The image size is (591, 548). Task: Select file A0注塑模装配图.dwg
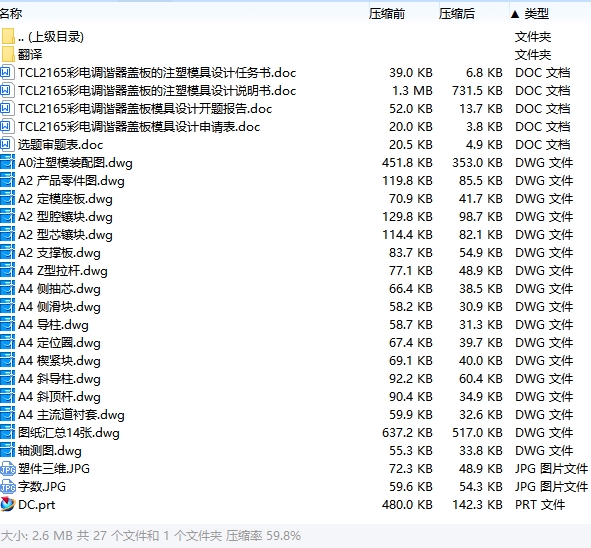(75, 163)
